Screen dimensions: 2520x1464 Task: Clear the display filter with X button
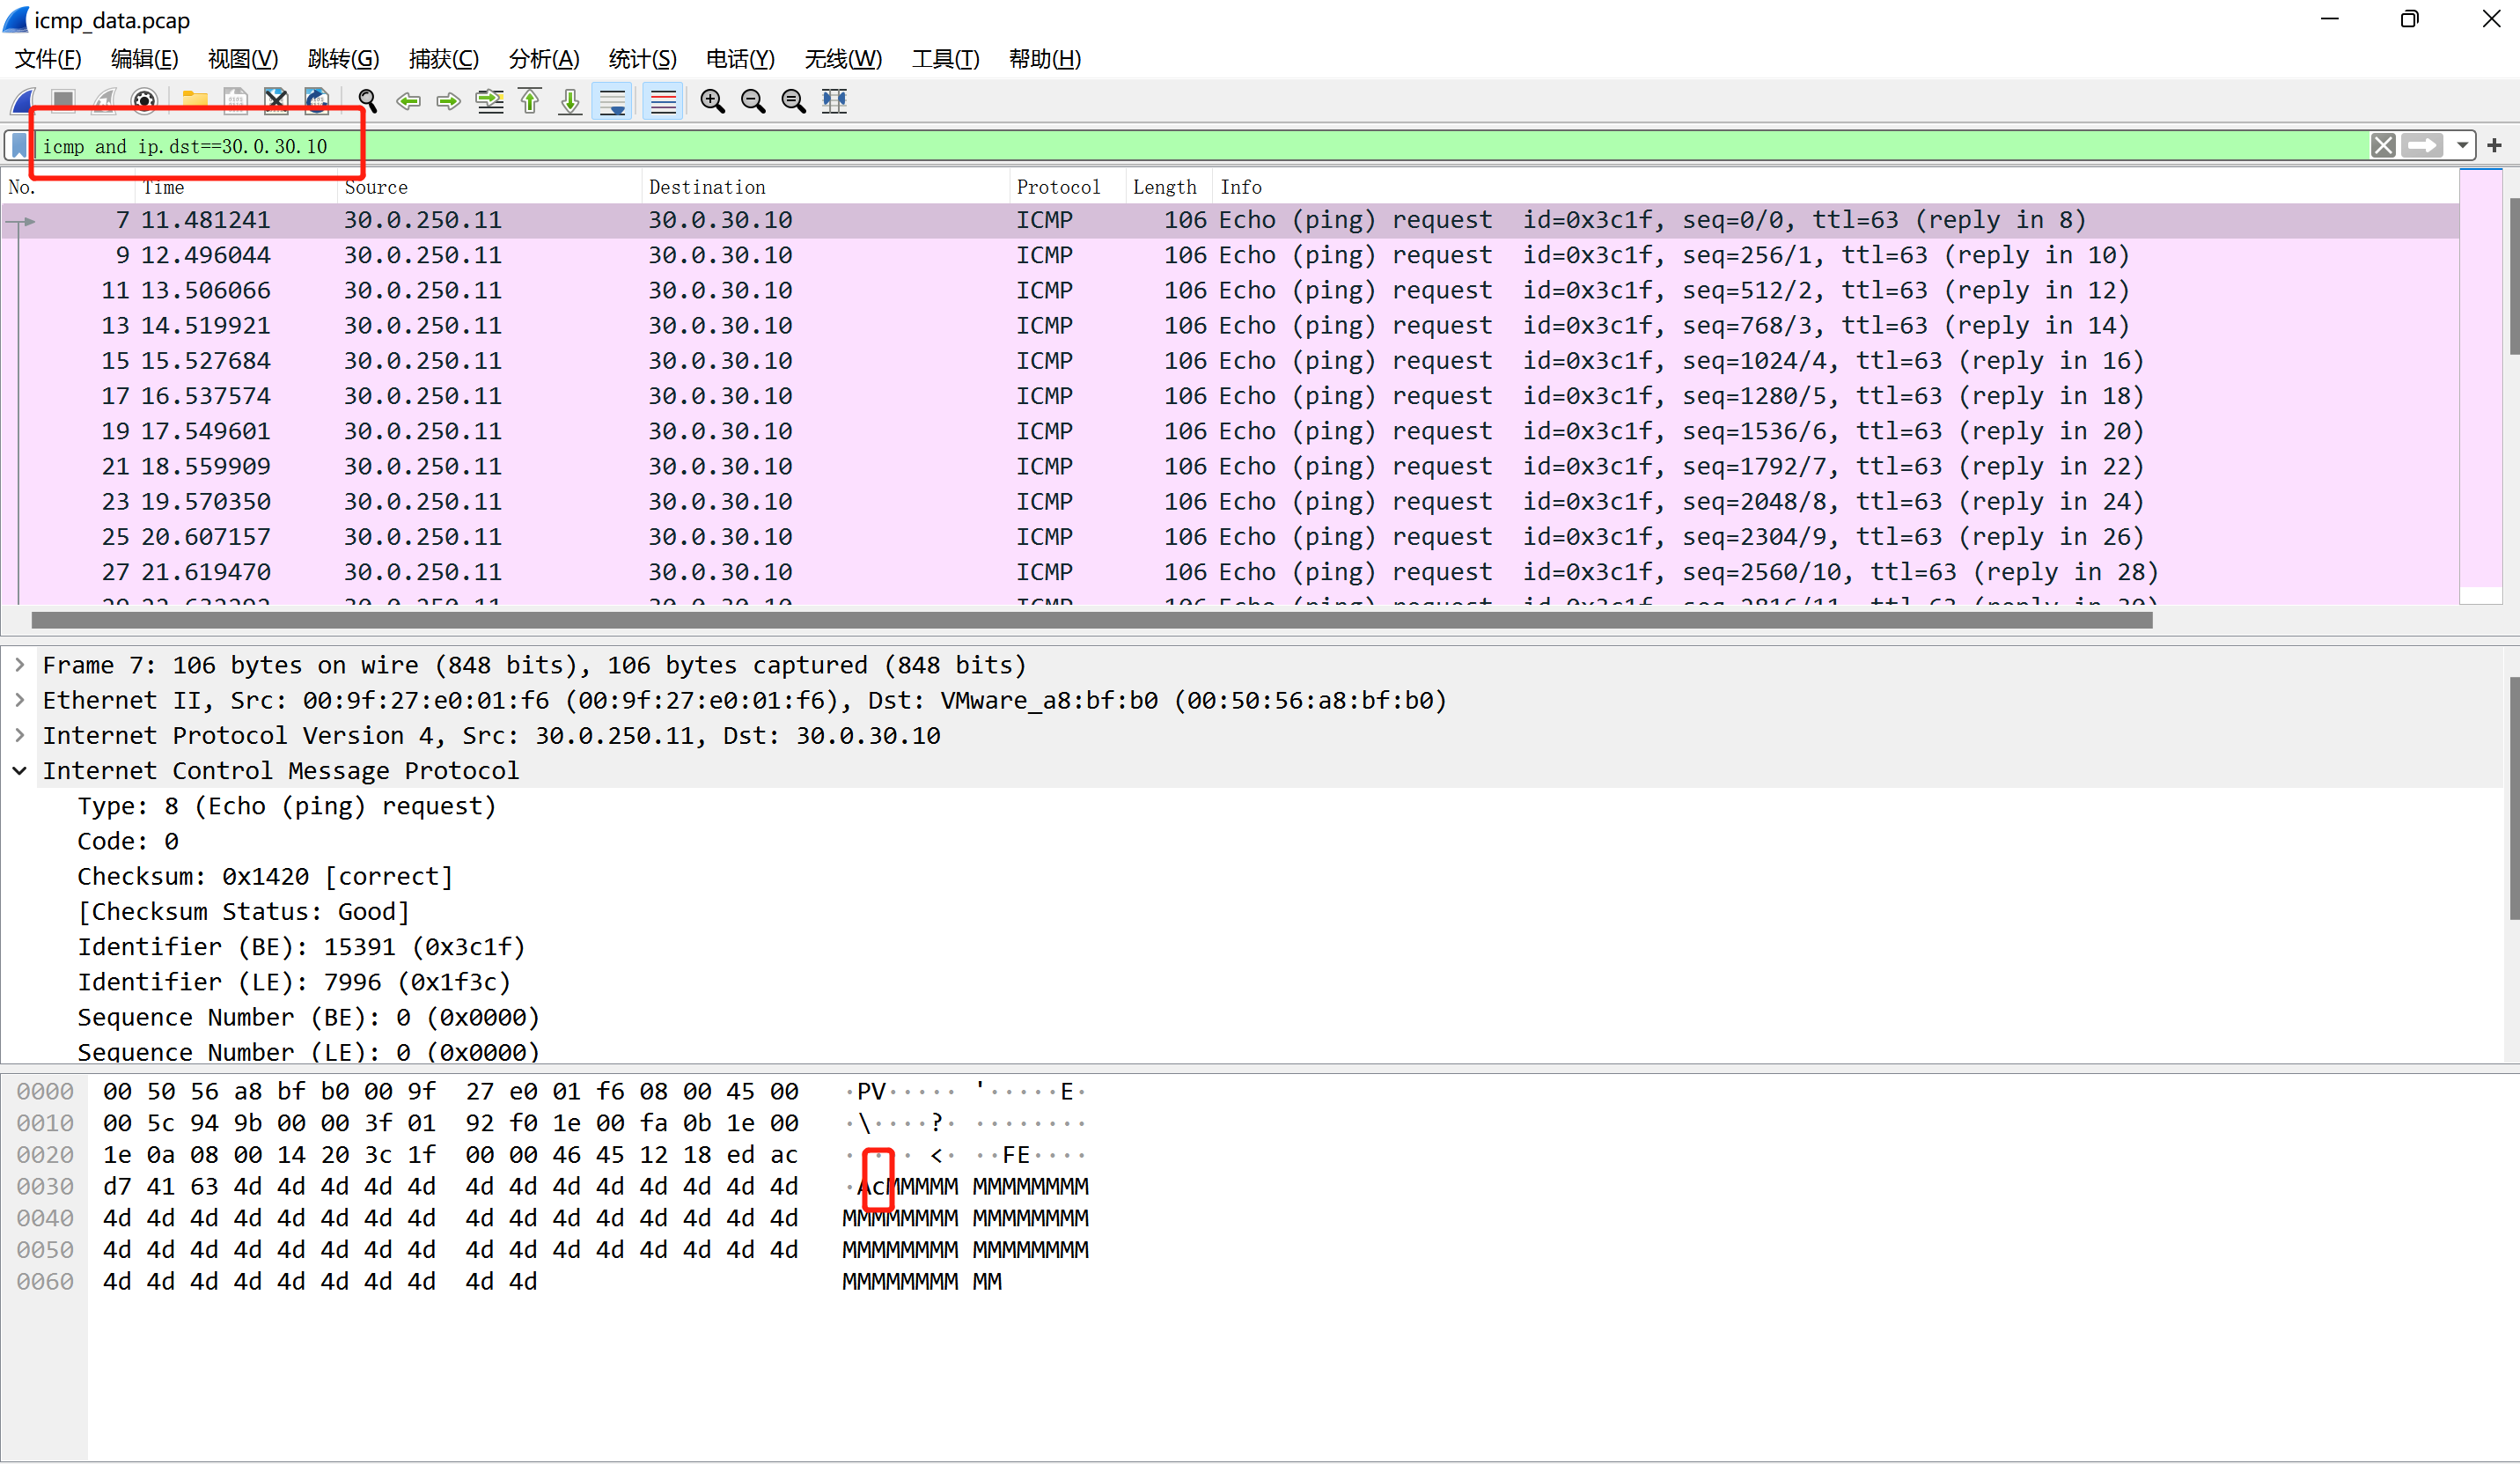[x=2383, y=146]
